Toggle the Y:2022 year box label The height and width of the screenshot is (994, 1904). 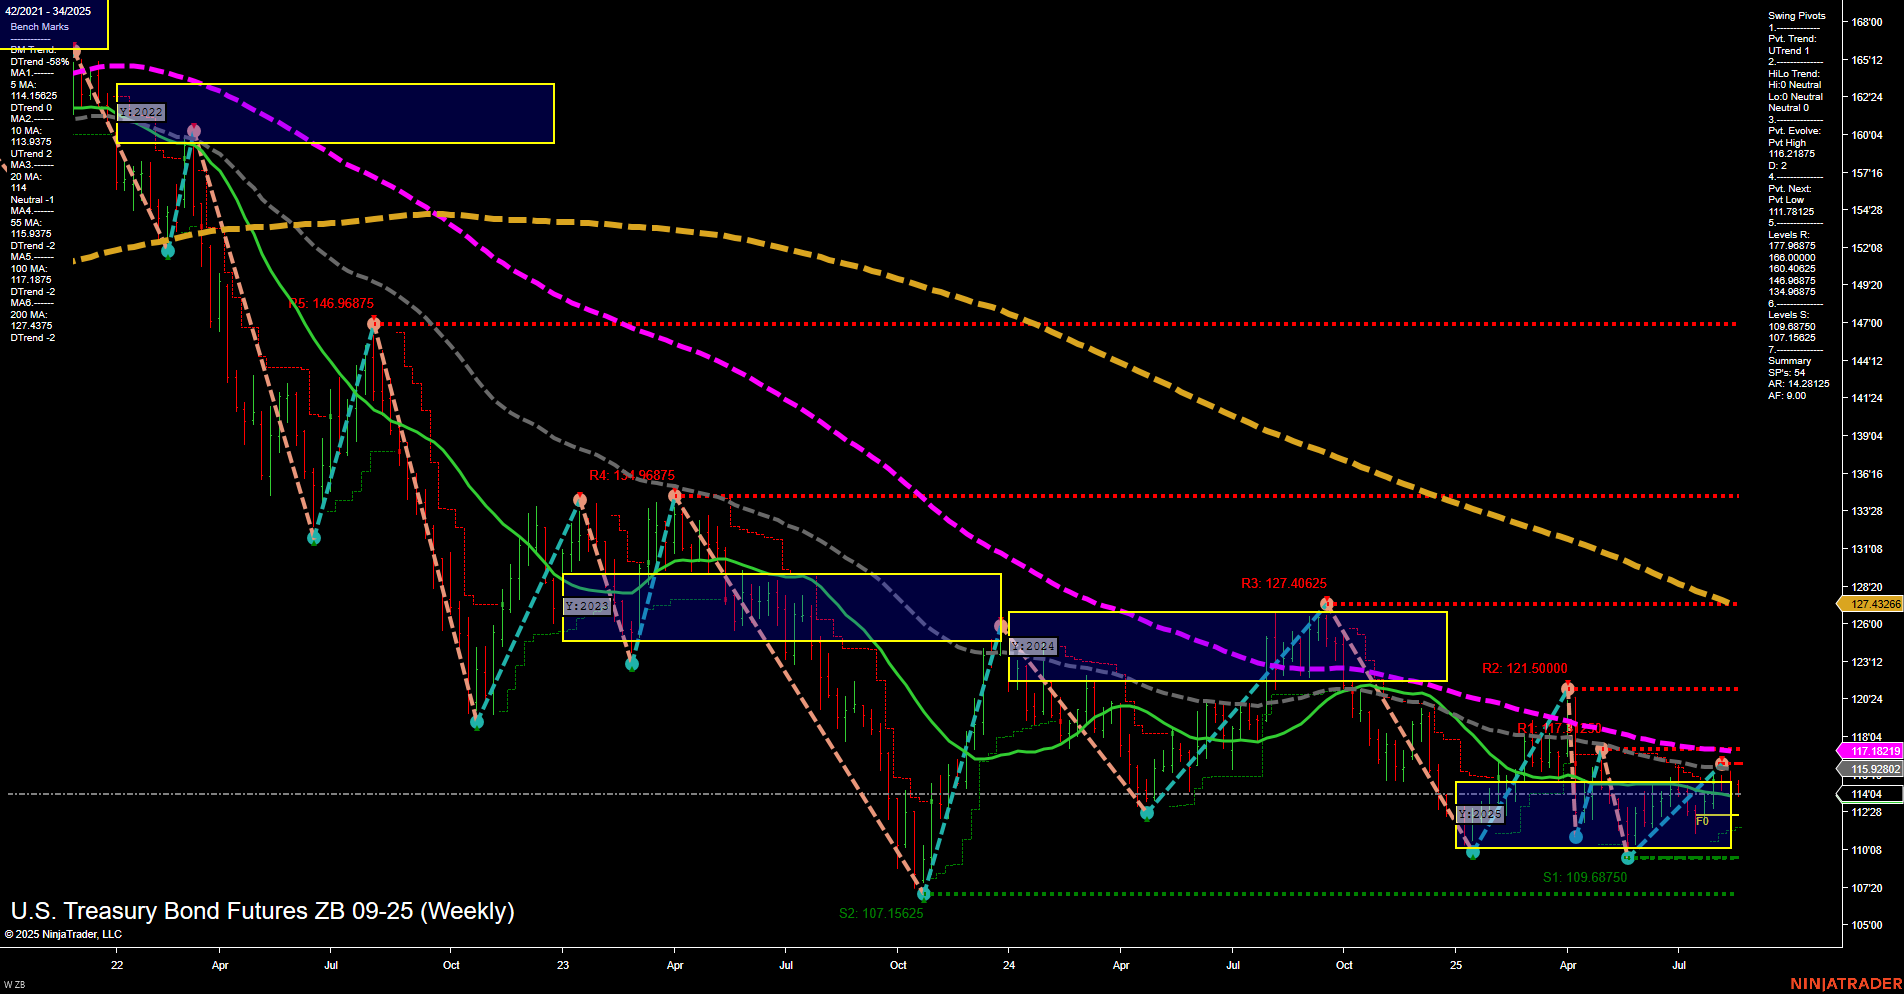(x=140, y=112)
